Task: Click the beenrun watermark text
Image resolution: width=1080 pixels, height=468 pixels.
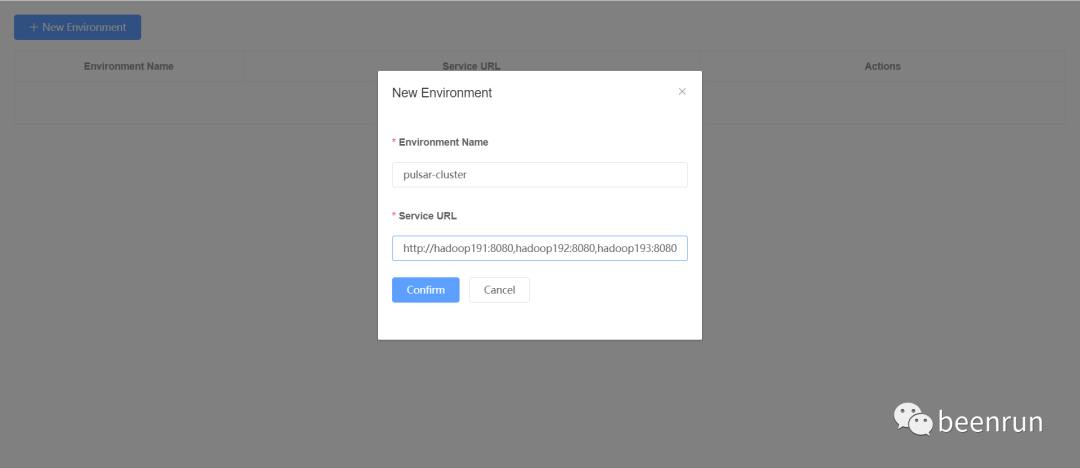Action: (x=990, y=422)
